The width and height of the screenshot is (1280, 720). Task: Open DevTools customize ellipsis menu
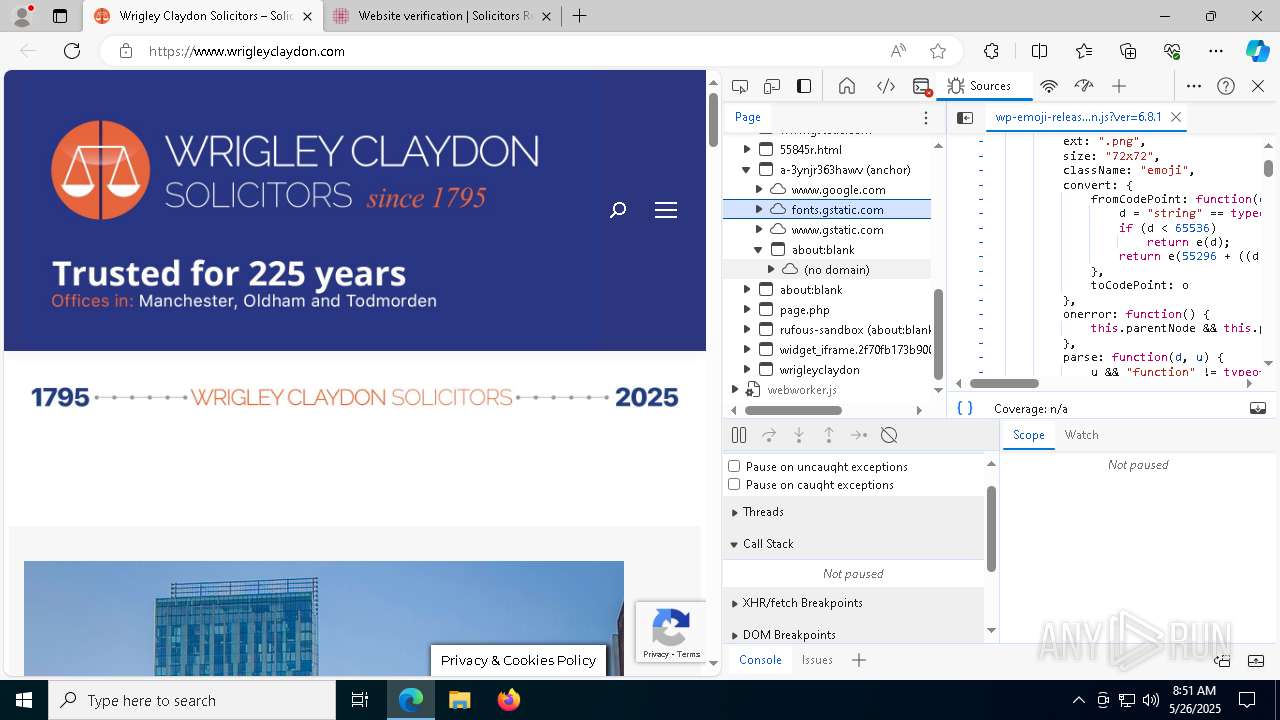pos(1194,86)
